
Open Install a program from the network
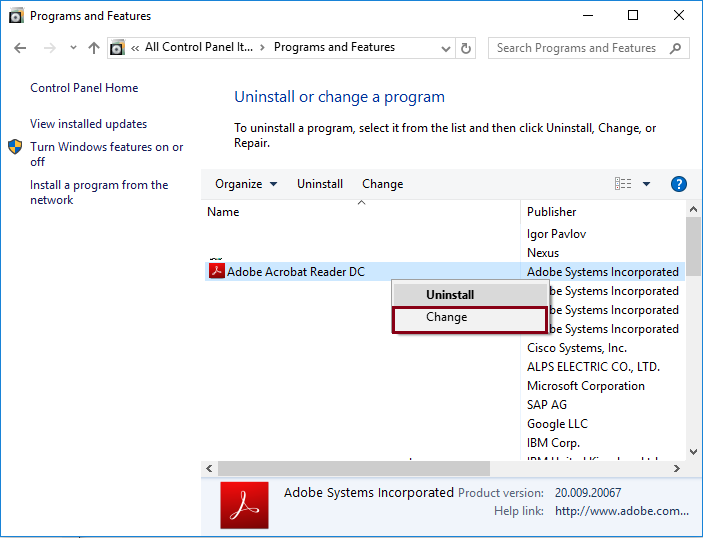click(99, 192)
